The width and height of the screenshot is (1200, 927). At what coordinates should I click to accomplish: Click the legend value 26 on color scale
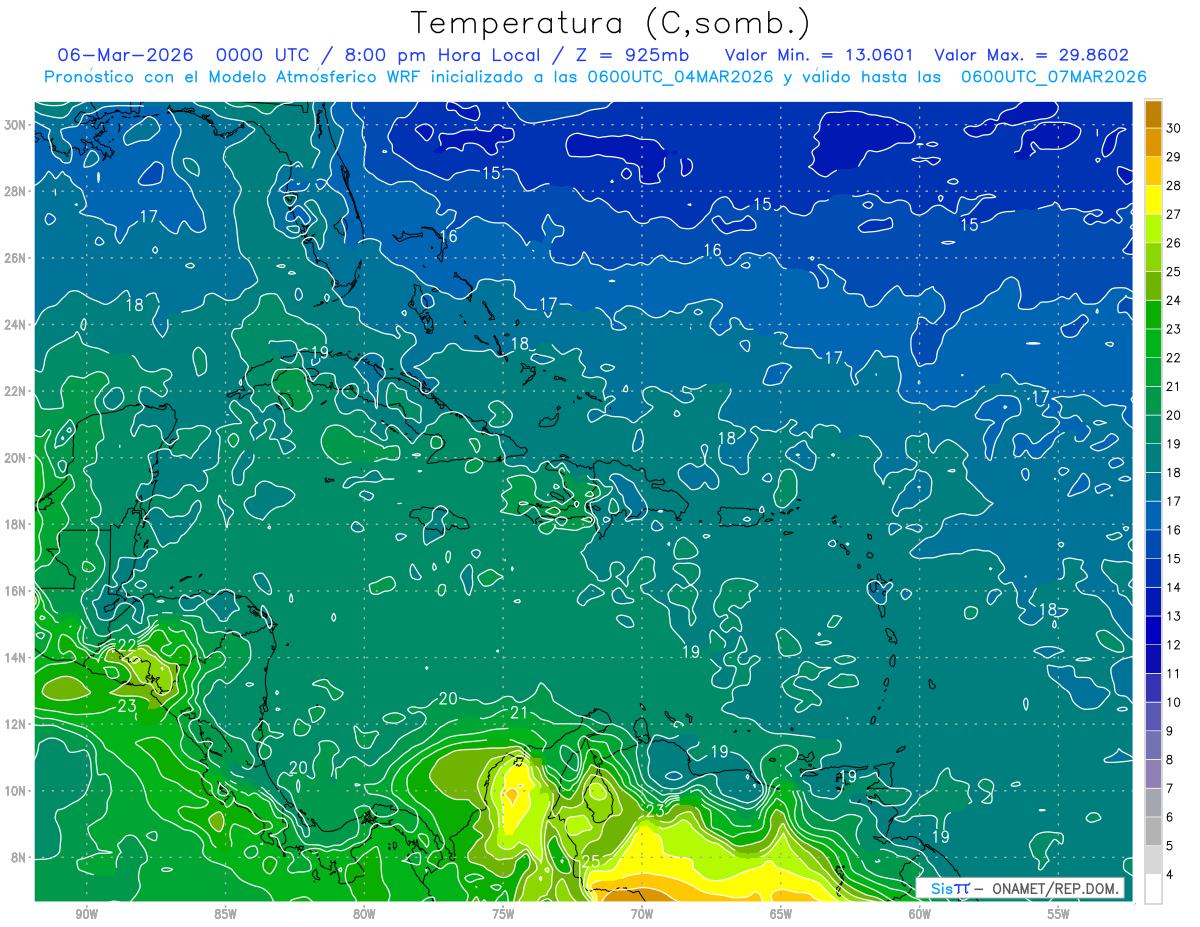(x=1174, y=242)
